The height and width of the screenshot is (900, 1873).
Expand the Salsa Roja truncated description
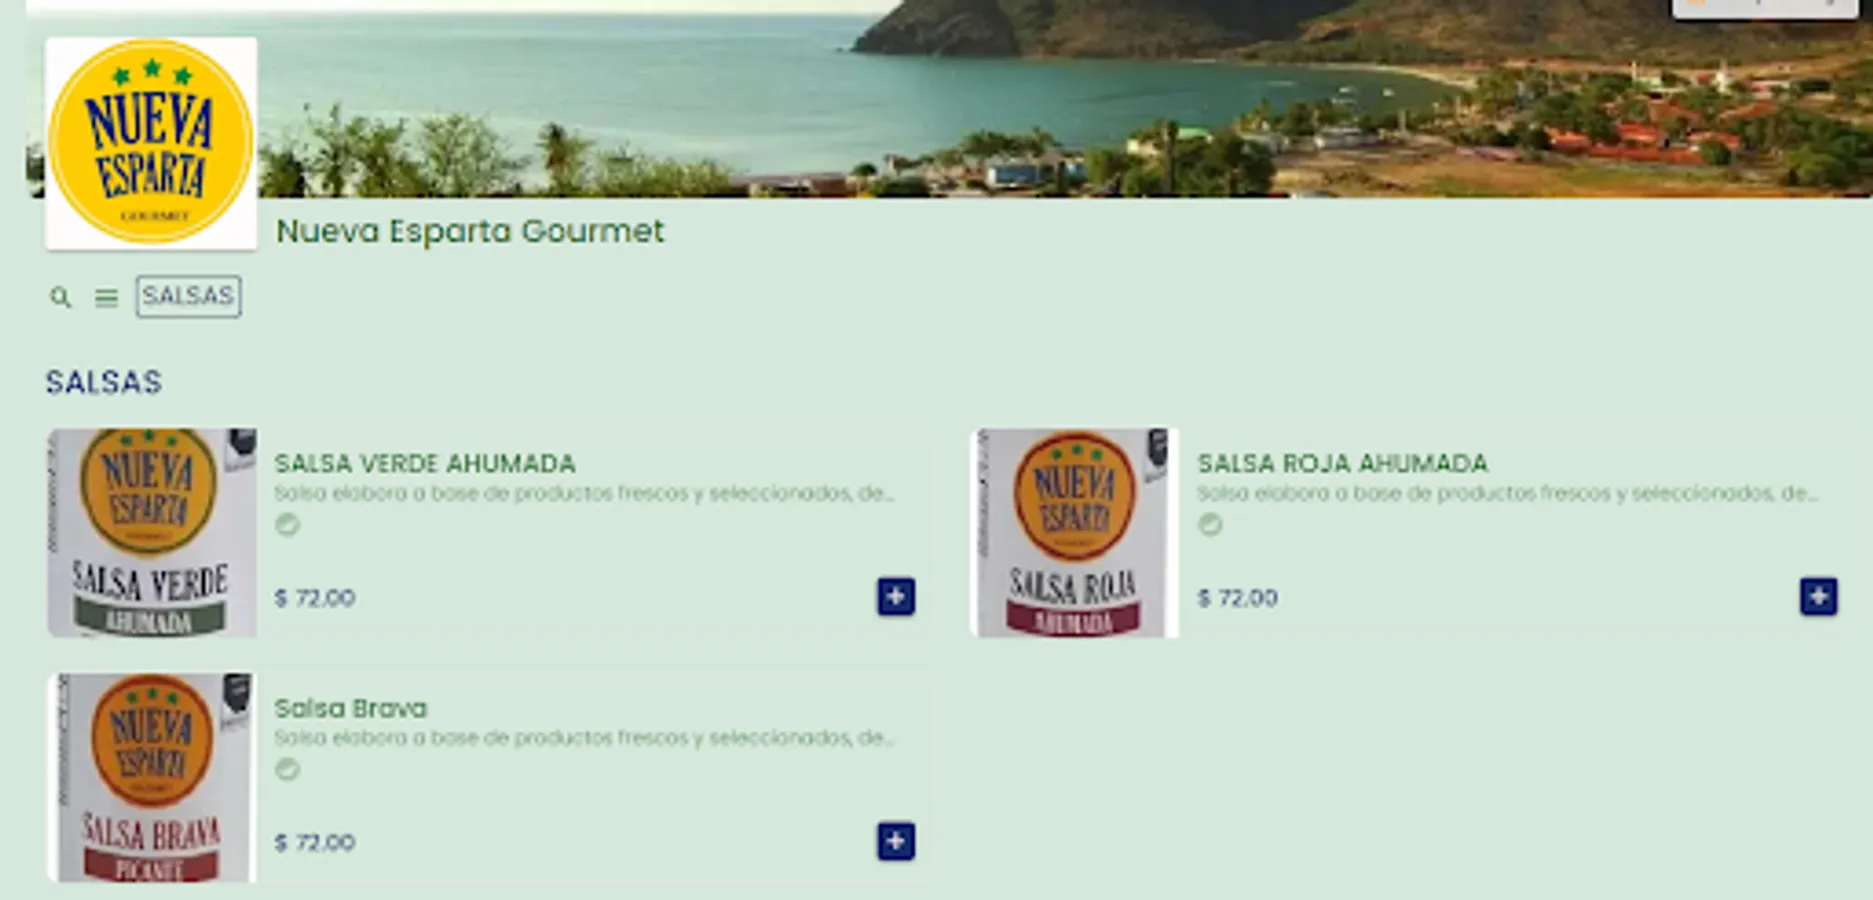[1507, 493]
